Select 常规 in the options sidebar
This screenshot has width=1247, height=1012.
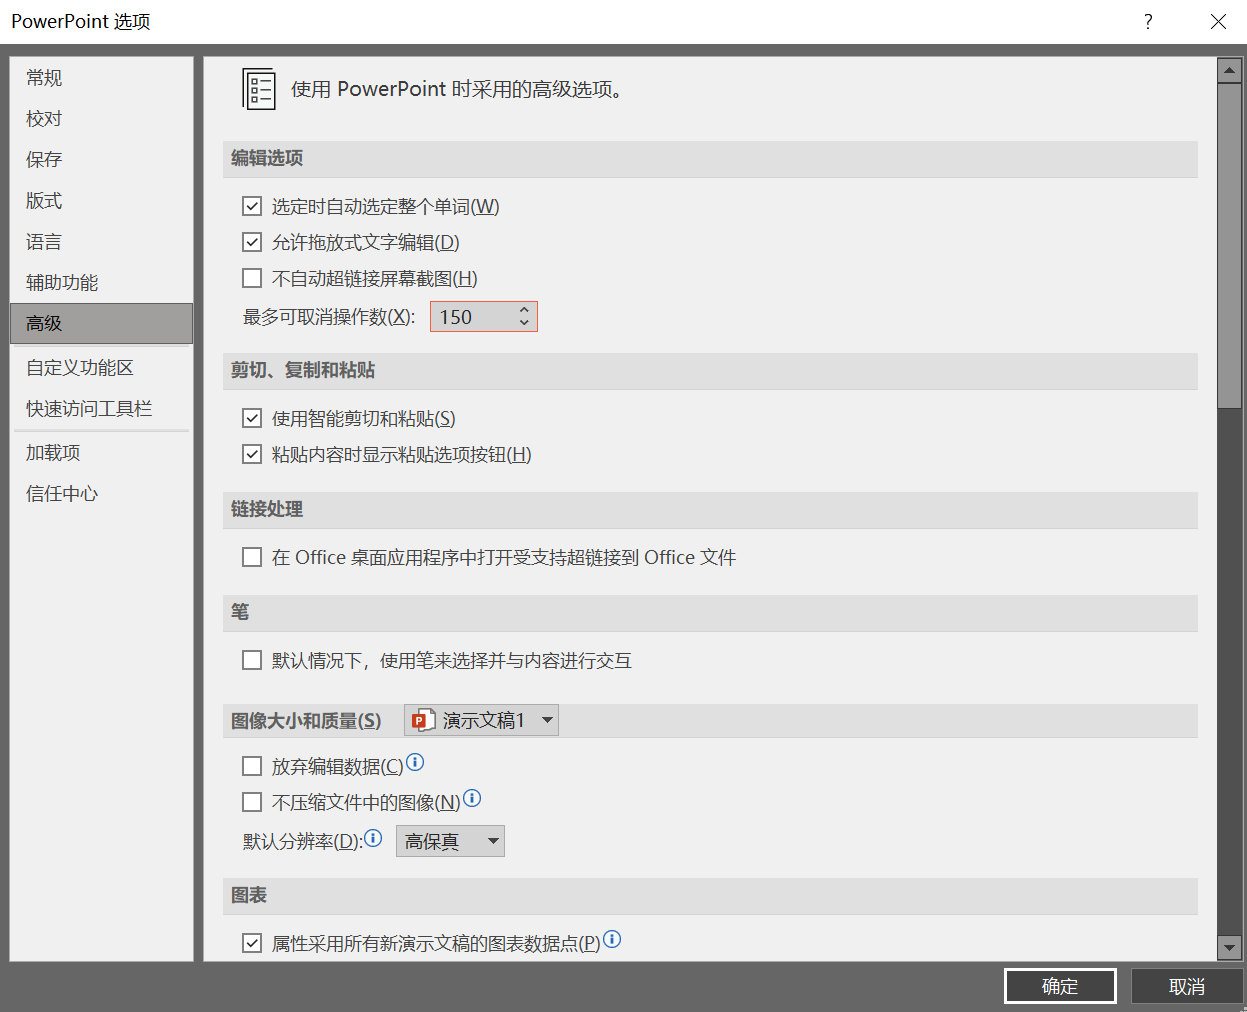[101, 78]
